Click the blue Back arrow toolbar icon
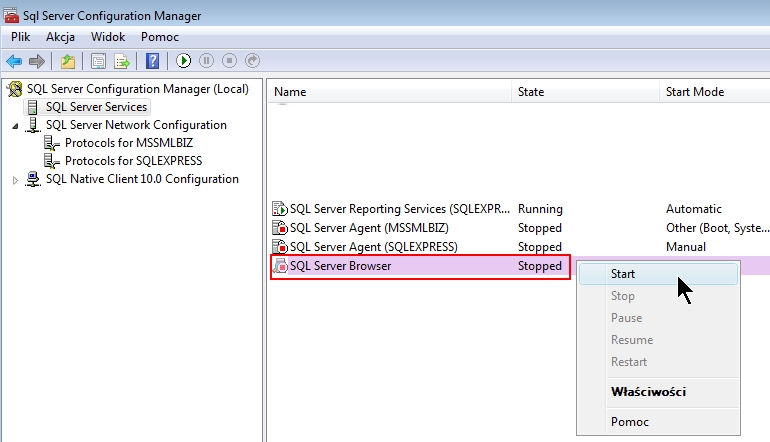The width and height of the screenshot is (770, 442). pos(14,61)
